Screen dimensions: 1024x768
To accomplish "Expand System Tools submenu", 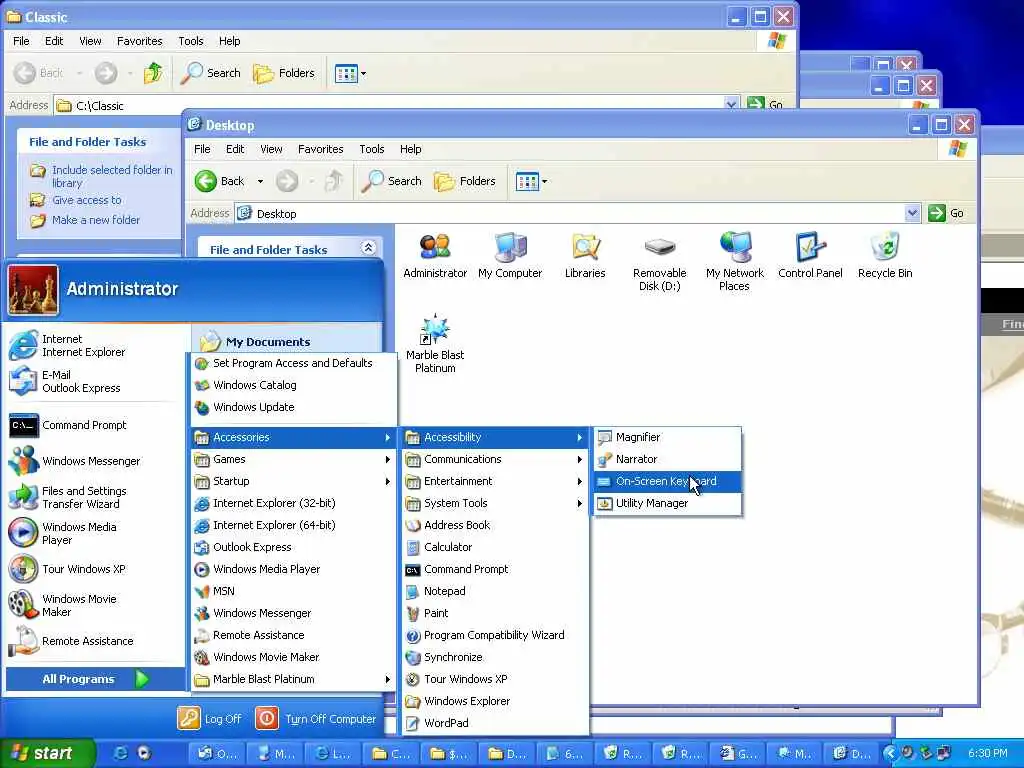I will pyautogui.click(x=494, y=504).
